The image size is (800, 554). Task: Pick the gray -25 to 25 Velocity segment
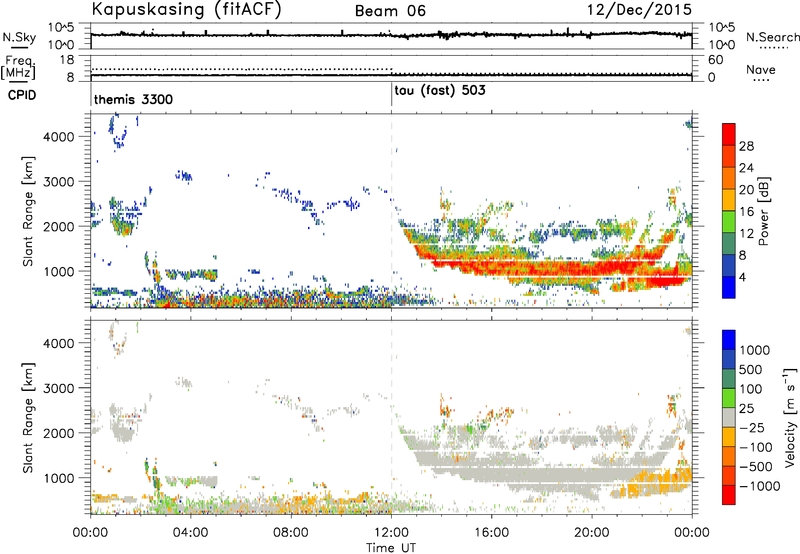coord(729,417)
